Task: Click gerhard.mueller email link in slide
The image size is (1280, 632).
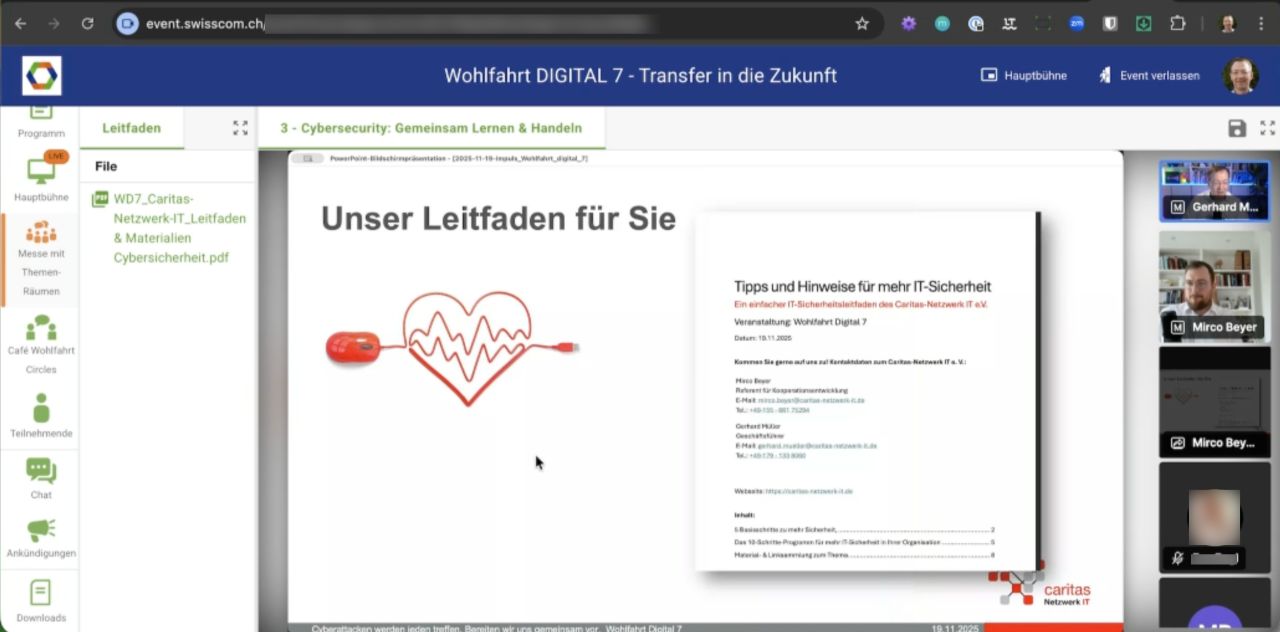Action: point(817,446)
